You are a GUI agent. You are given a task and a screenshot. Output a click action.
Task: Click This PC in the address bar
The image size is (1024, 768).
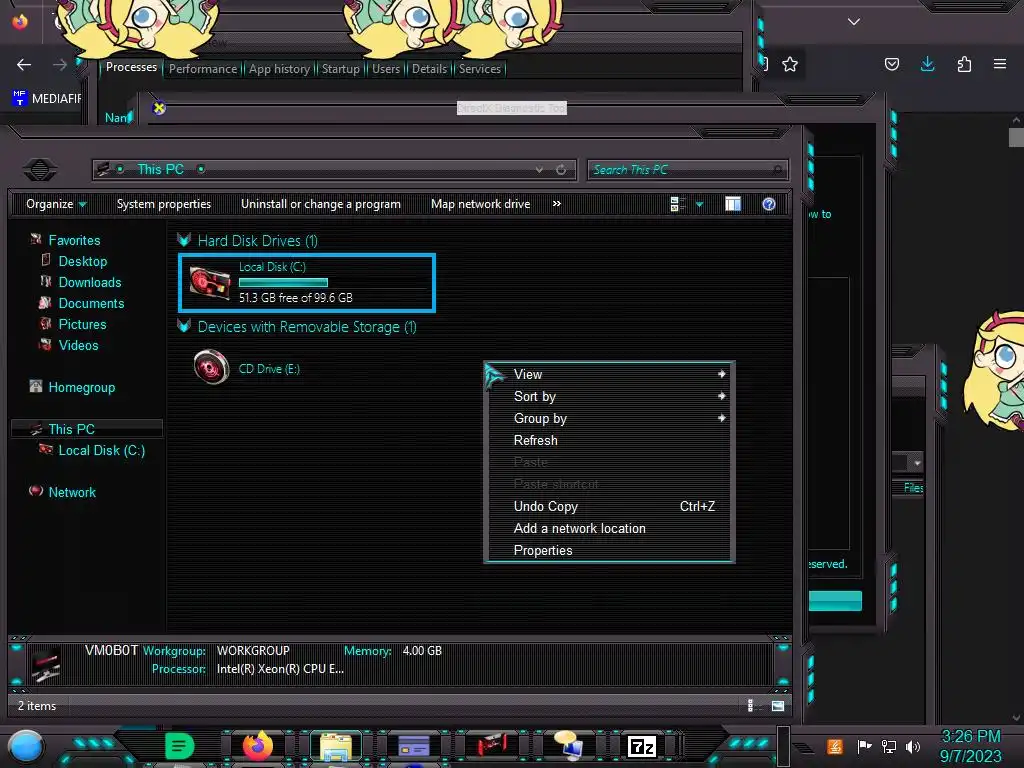161,169
